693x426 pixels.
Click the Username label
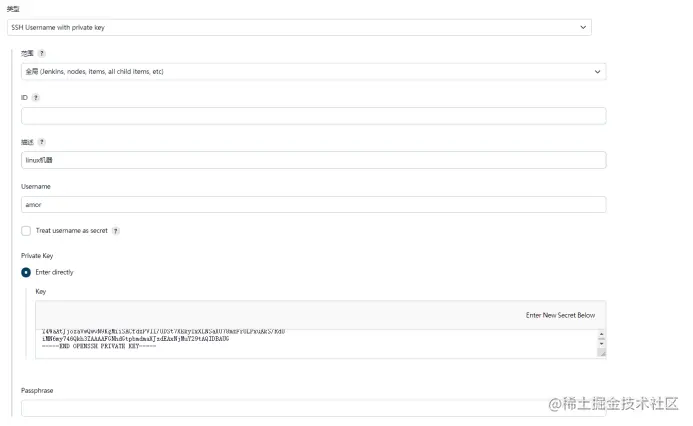(x=36, y=186)
